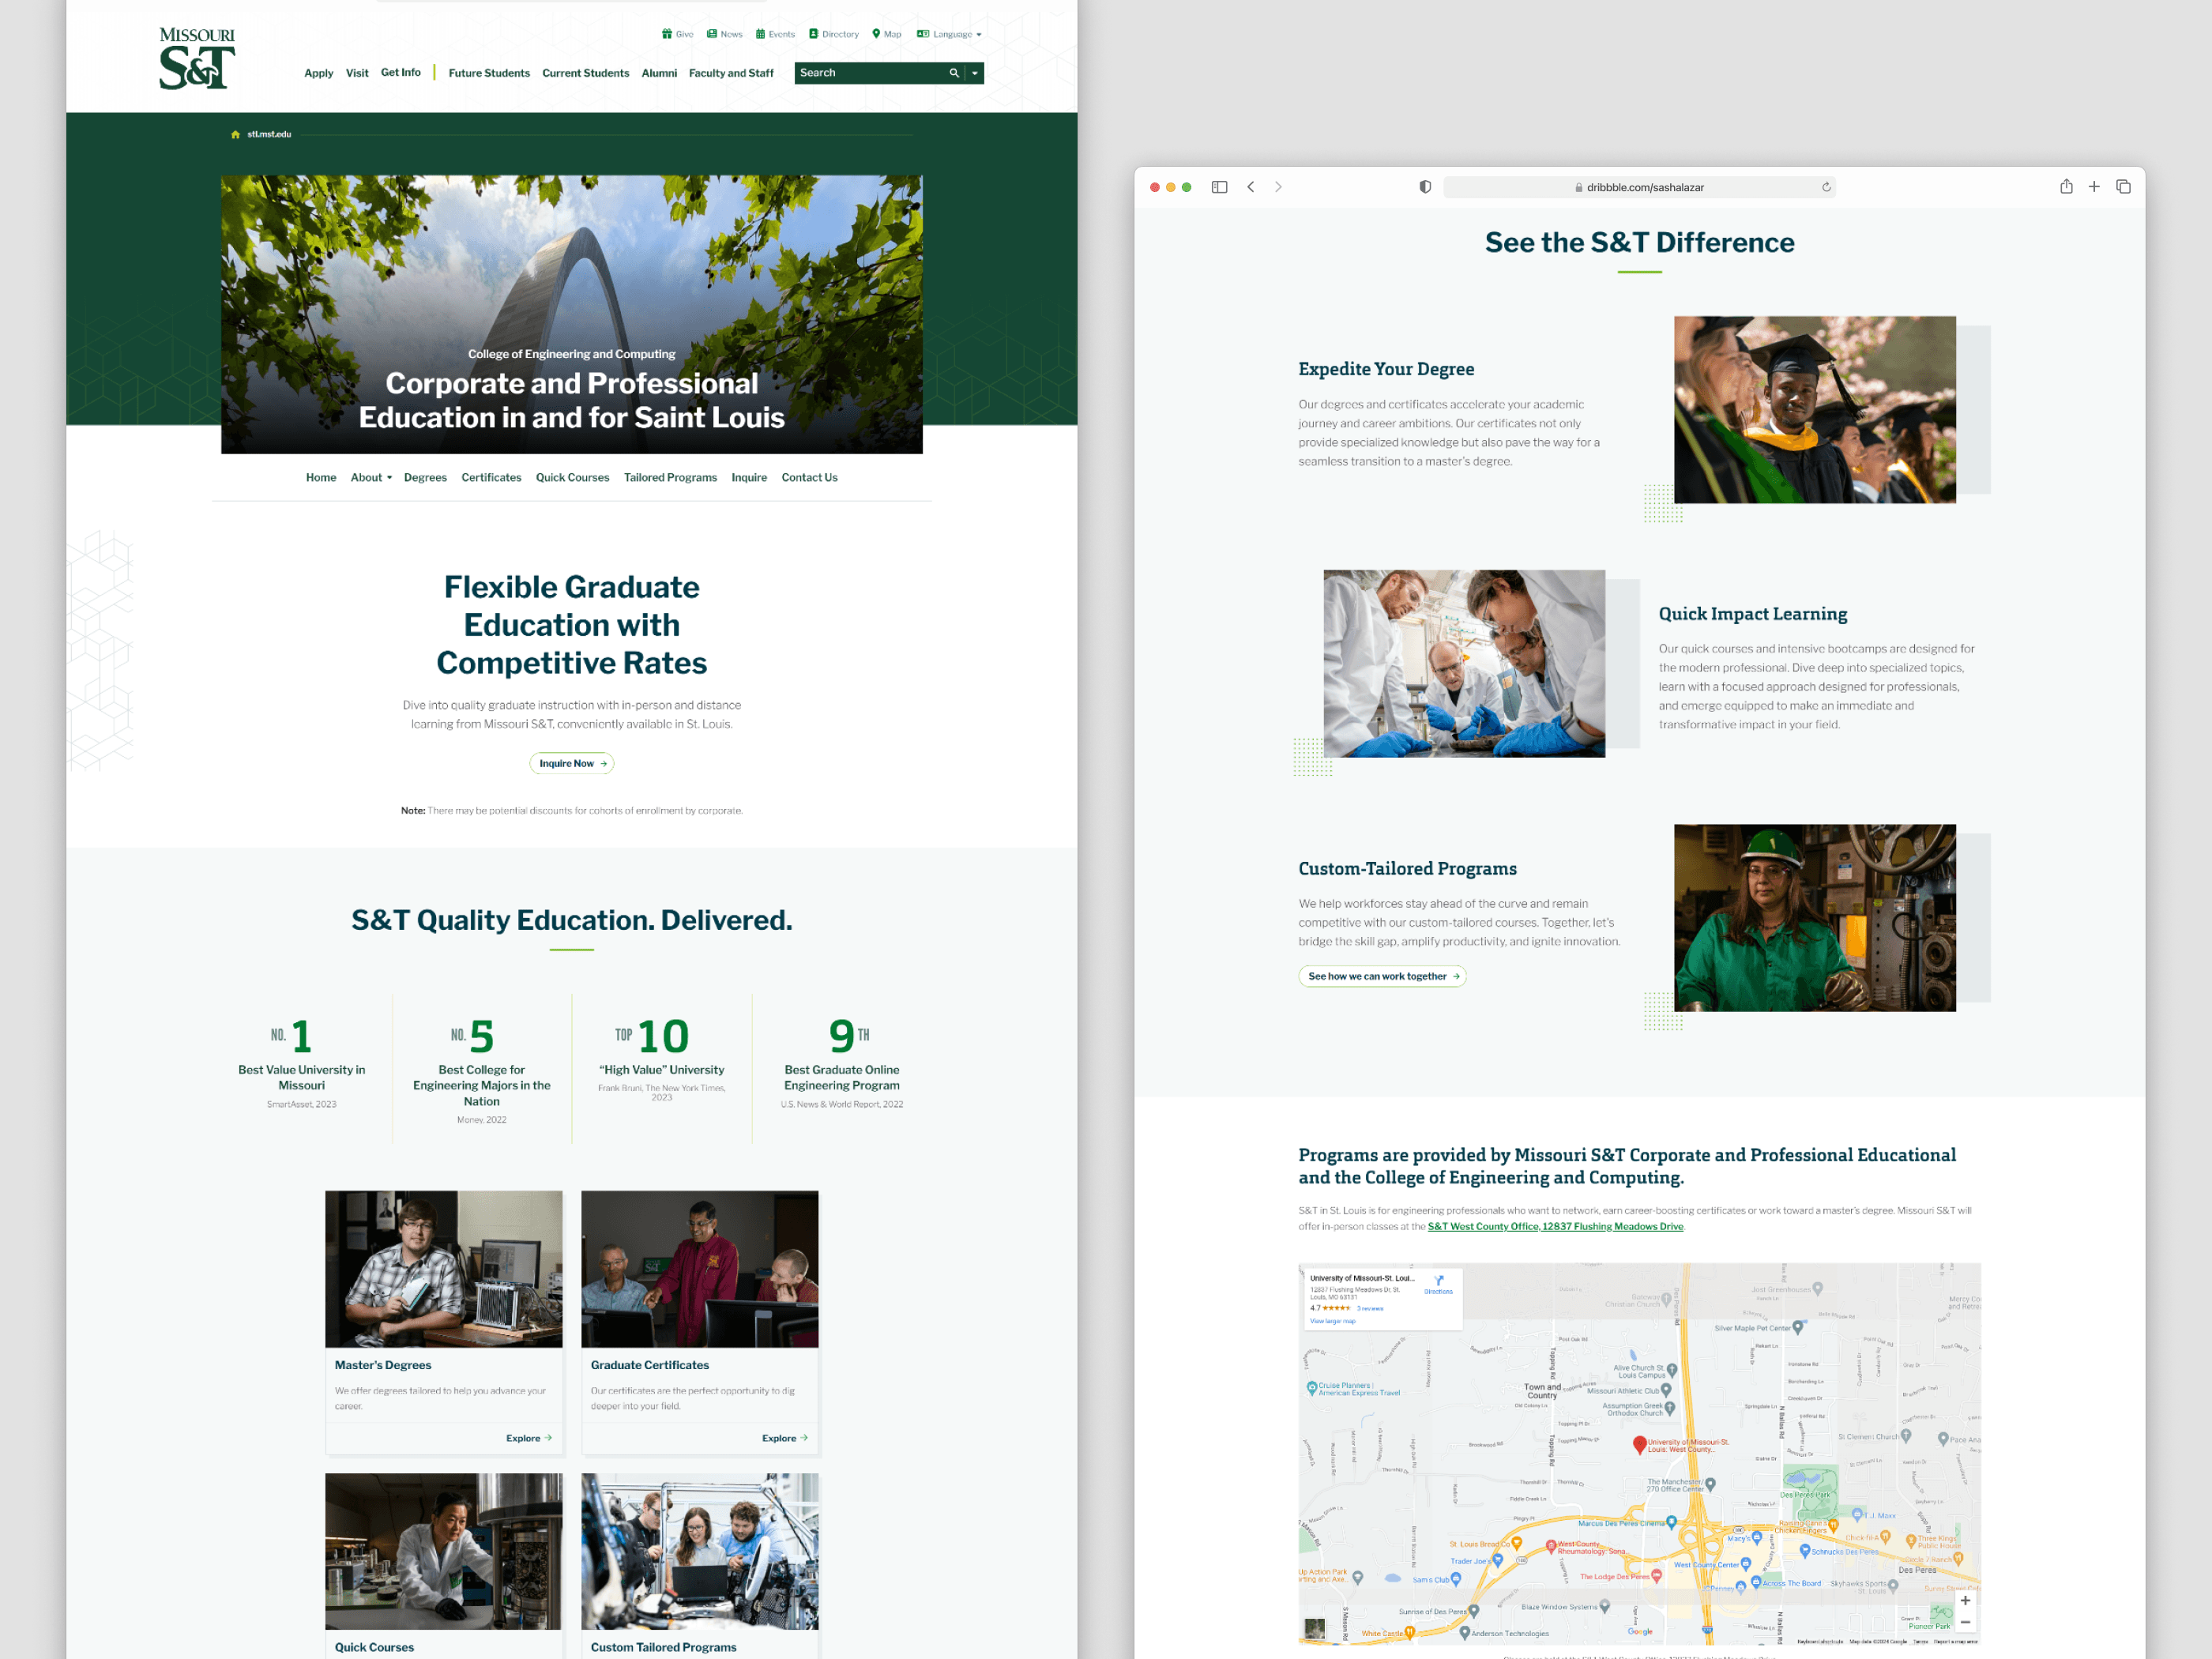The height and width of the screenshot is (1659, 2212).
Task: Open a new tab with plus icon
Action: [2093, 187]
